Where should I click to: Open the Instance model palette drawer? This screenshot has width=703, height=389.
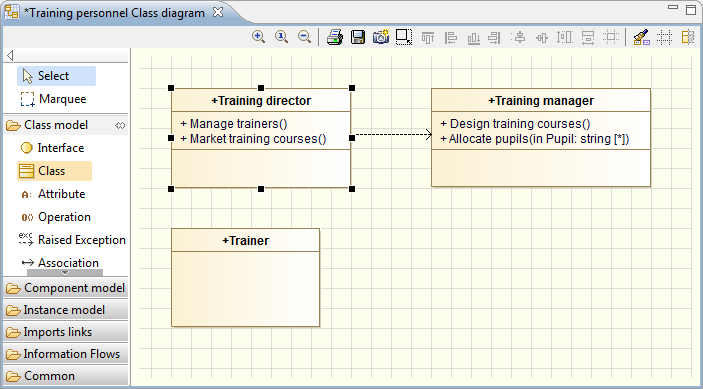coord(65,310)
